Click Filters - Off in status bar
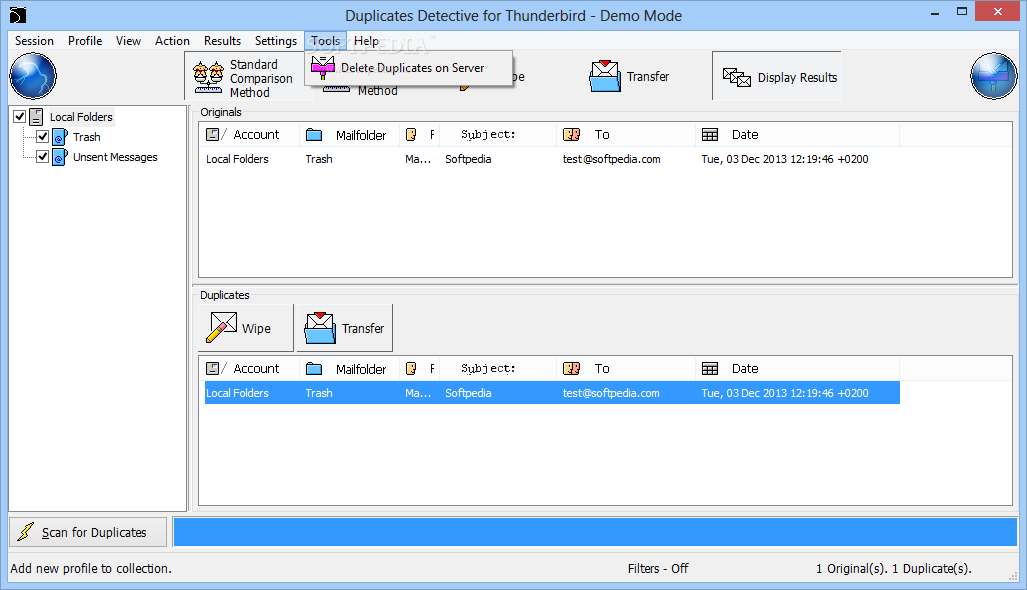The width and height of the screenshot is (1027, 590). tap(658, 568)
